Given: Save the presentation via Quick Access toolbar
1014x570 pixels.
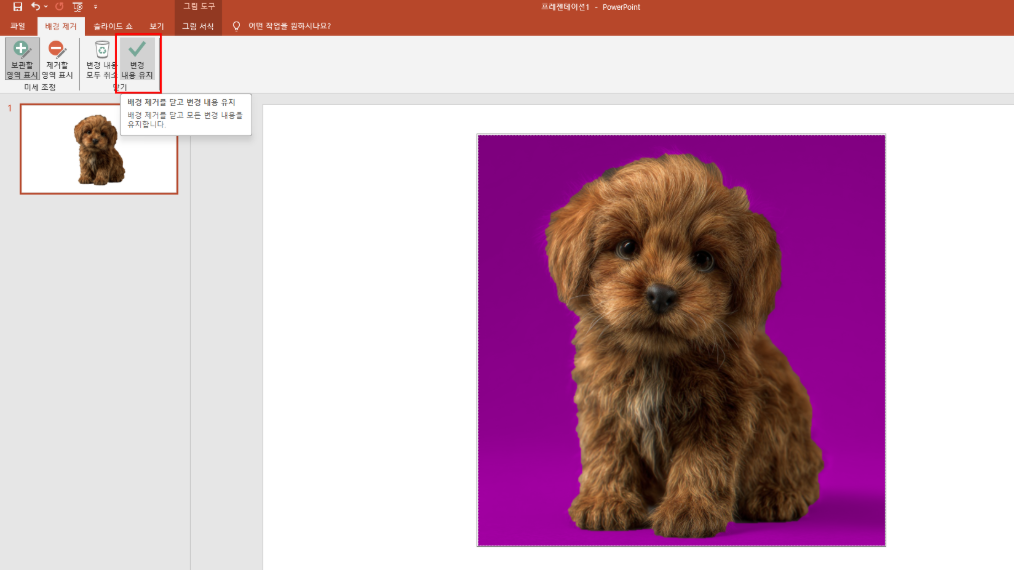Looking at the screenshot, I should [17, 6].
